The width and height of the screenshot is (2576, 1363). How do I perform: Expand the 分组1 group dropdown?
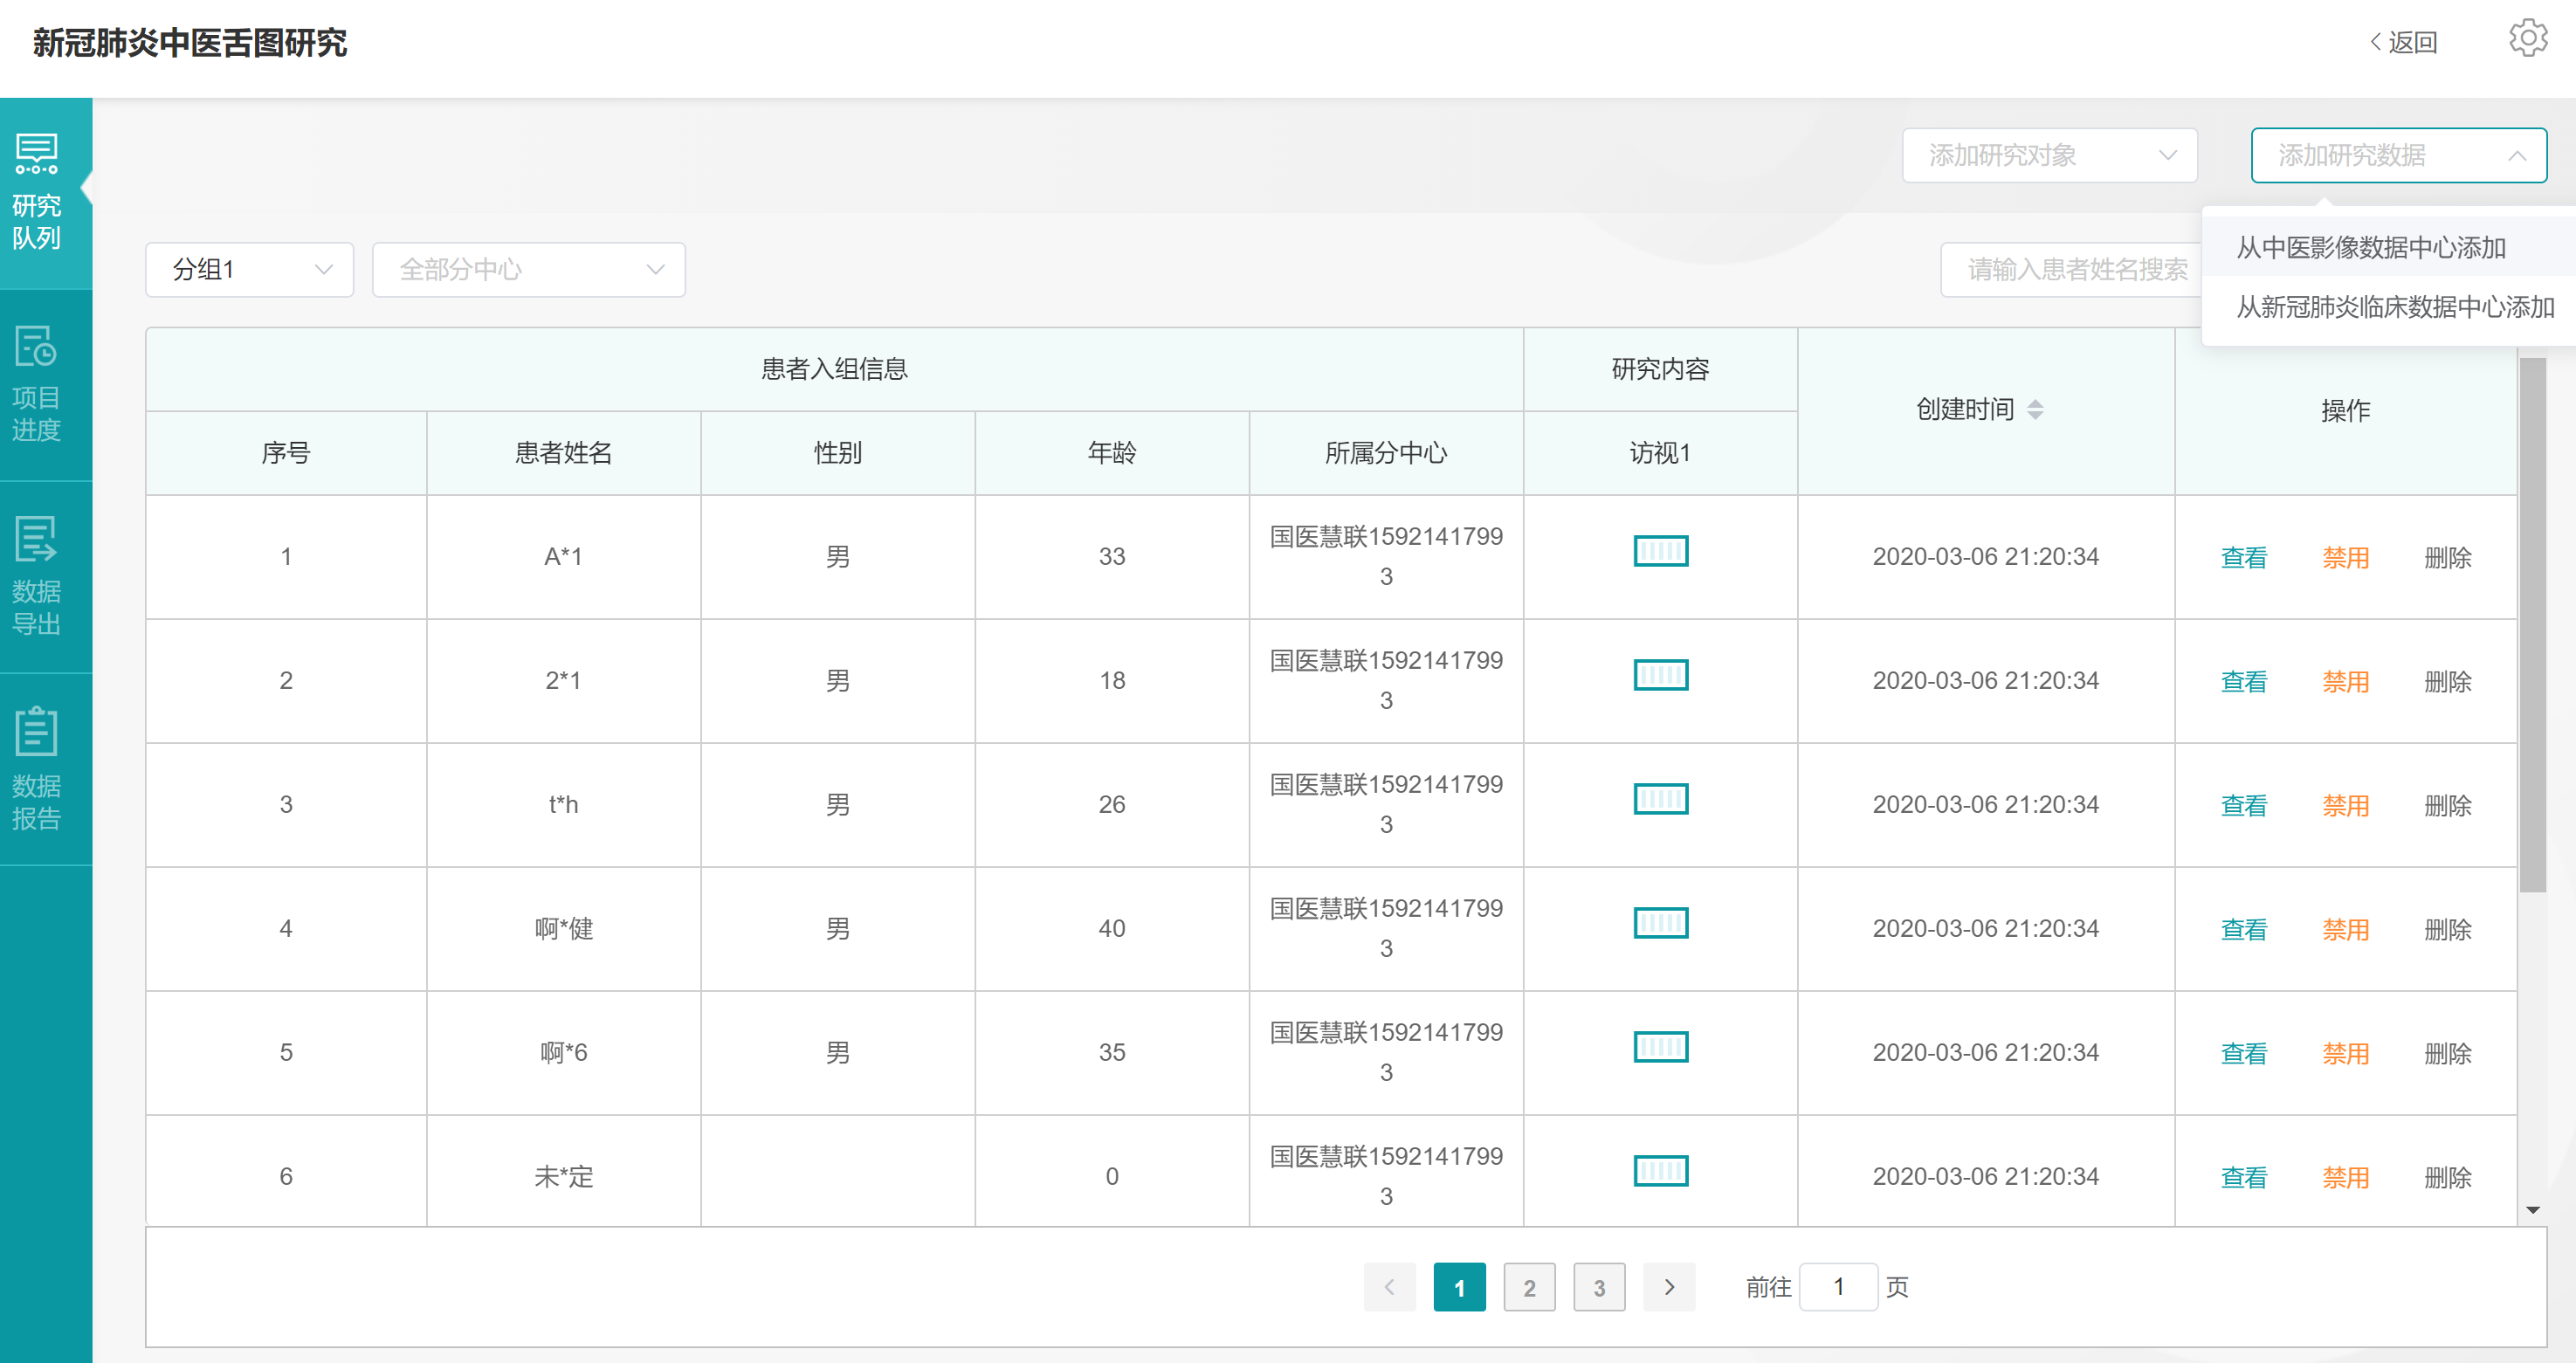tap(250, 270)
